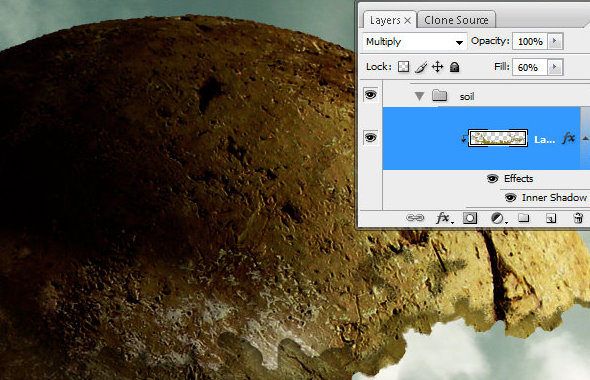590x380 pixels.
Task: Open the Opacity slider arrow
Action: (555, 41)
